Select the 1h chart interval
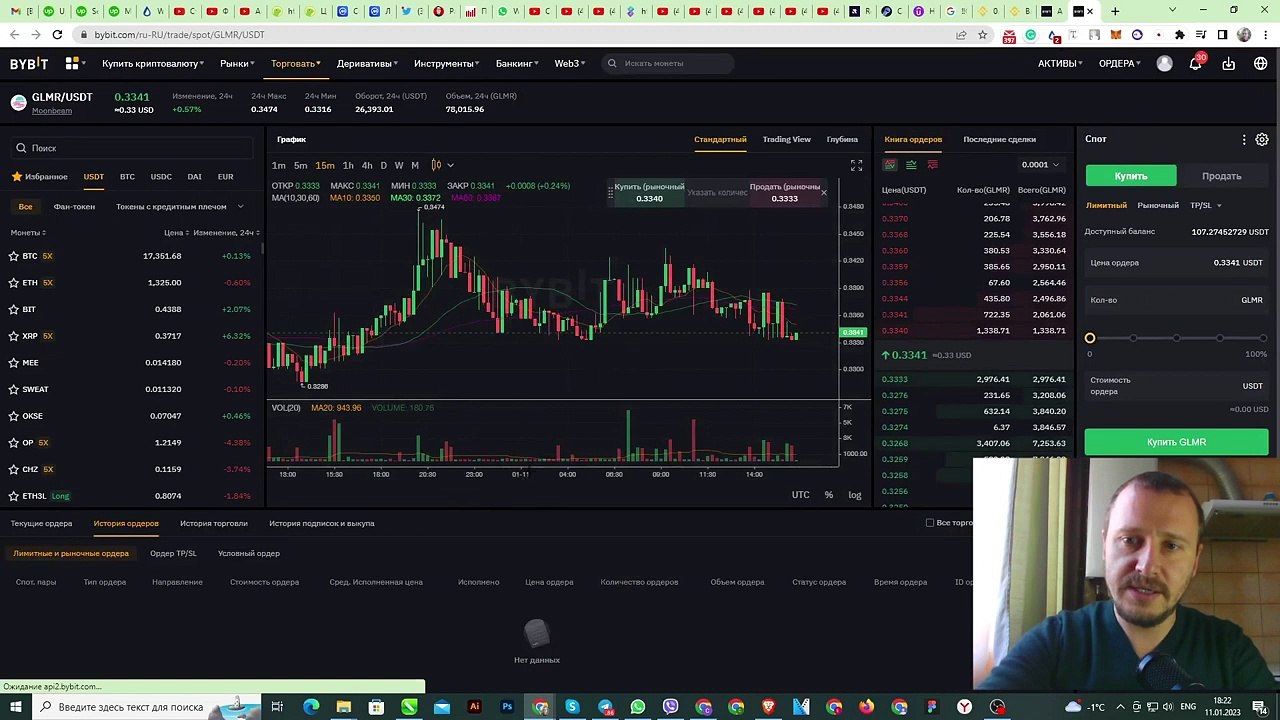1280x720 pixels. (x=348, y=165)
